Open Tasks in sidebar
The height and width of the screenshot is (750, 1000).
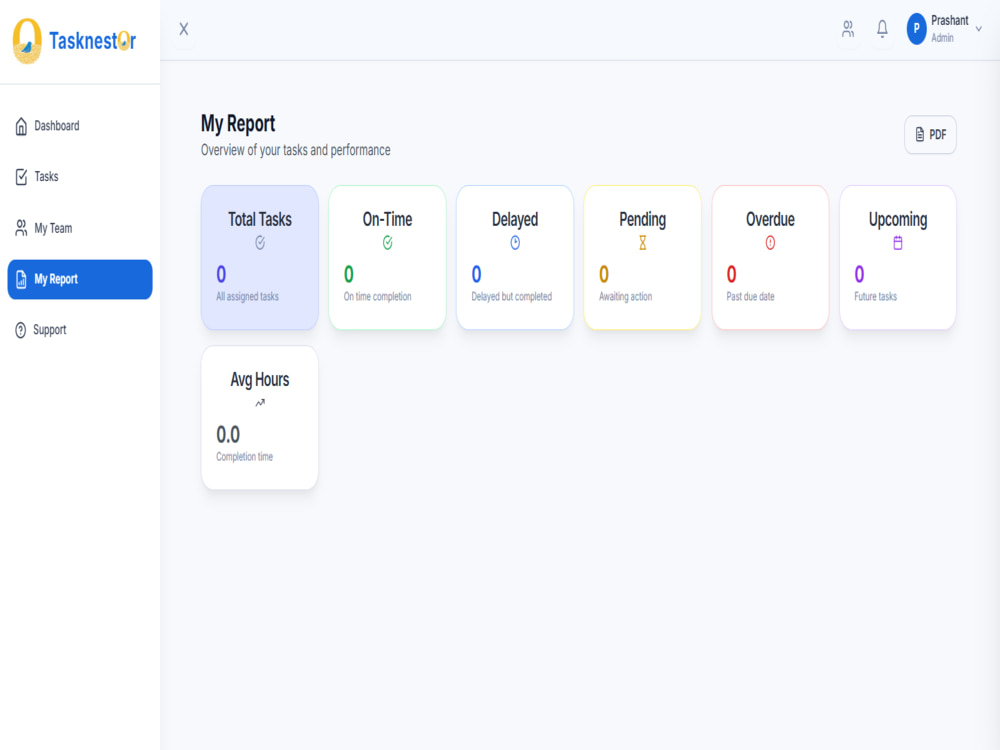[80, 177]
